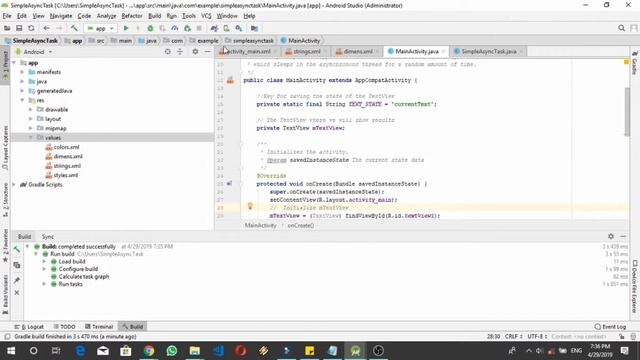The height and width of the screenshot is (360, 640).
Task: Hide the Project panel with minus icon
Action: 207,52
